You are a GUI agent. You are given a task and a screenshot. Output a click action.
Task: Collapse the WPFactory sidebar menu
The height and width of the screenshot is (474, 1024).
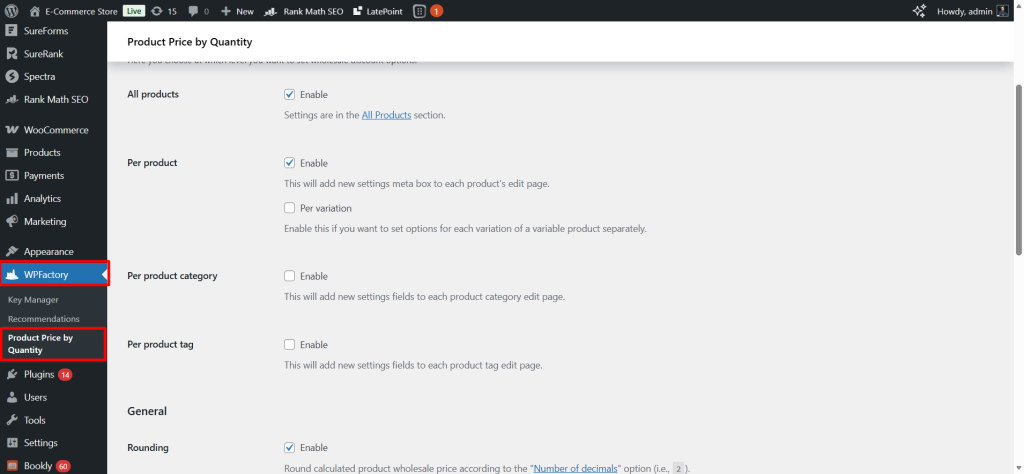click(53, 274)
